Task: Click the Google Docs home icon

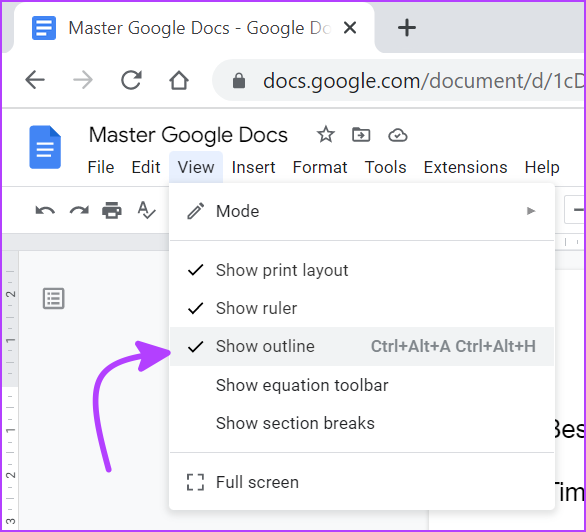Action: (45, 147)
